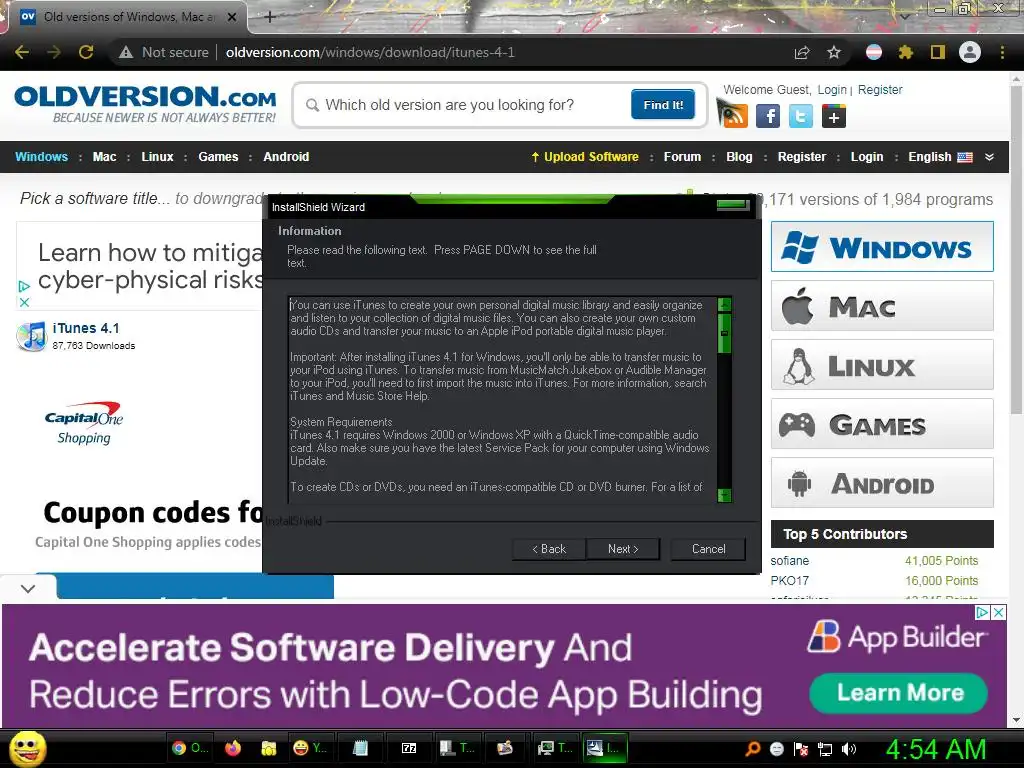Open the file folder taskbar icon
The width and height of the screenshot is (1024, 768).
[268, 748]
